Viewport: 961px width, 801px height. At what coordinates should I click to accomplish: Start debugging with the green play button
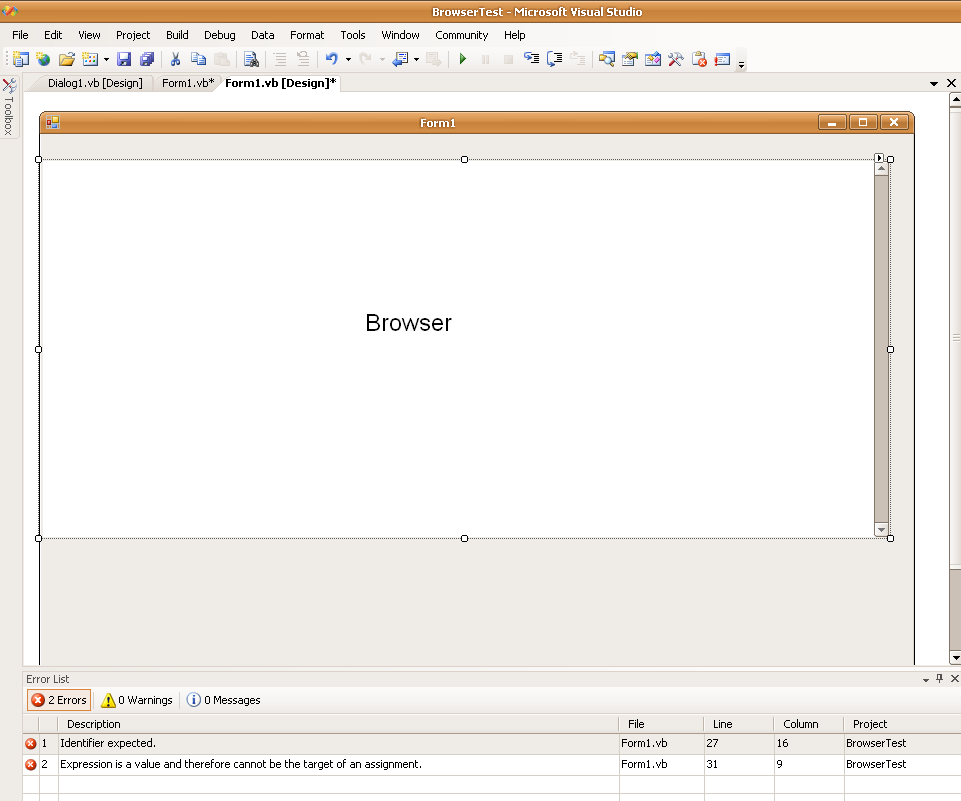coord(463,59)
